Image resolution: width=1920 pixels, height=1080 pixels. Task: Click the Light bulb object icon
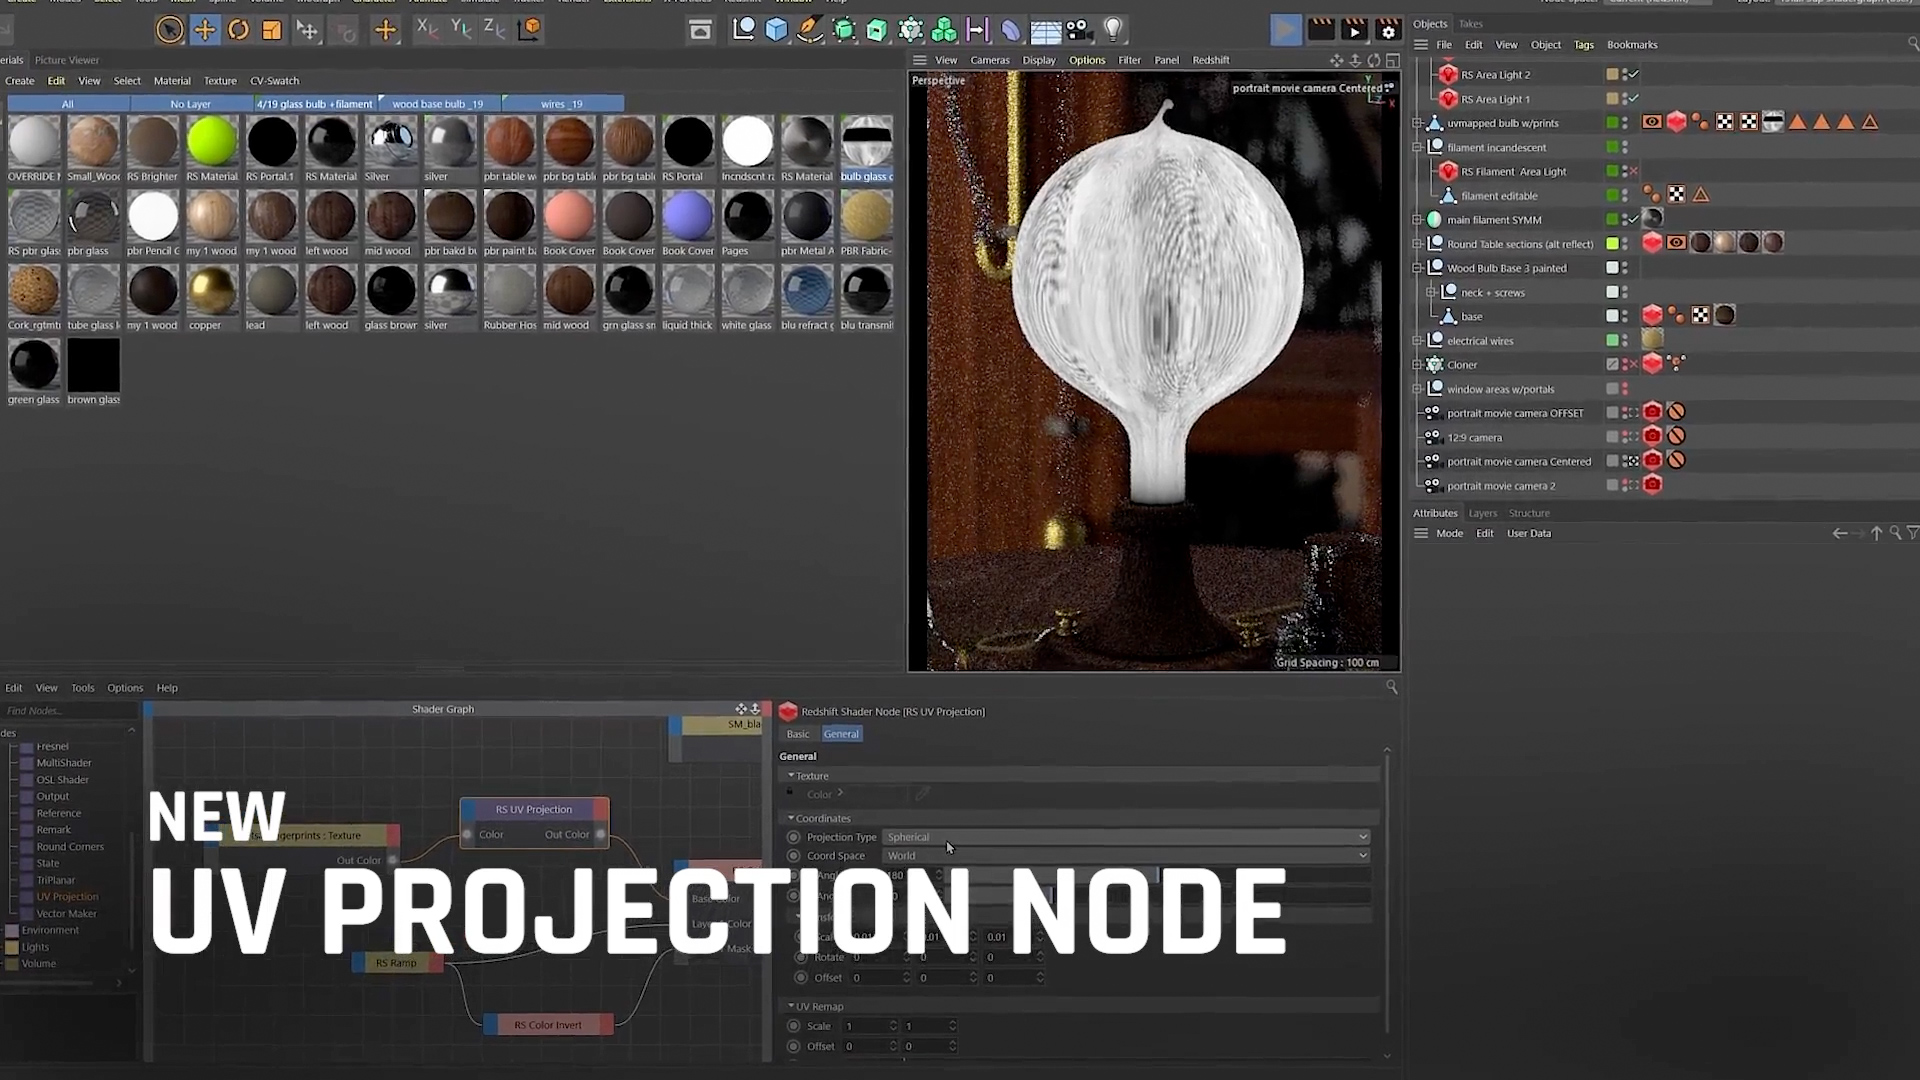click(x=1113, y=30)
